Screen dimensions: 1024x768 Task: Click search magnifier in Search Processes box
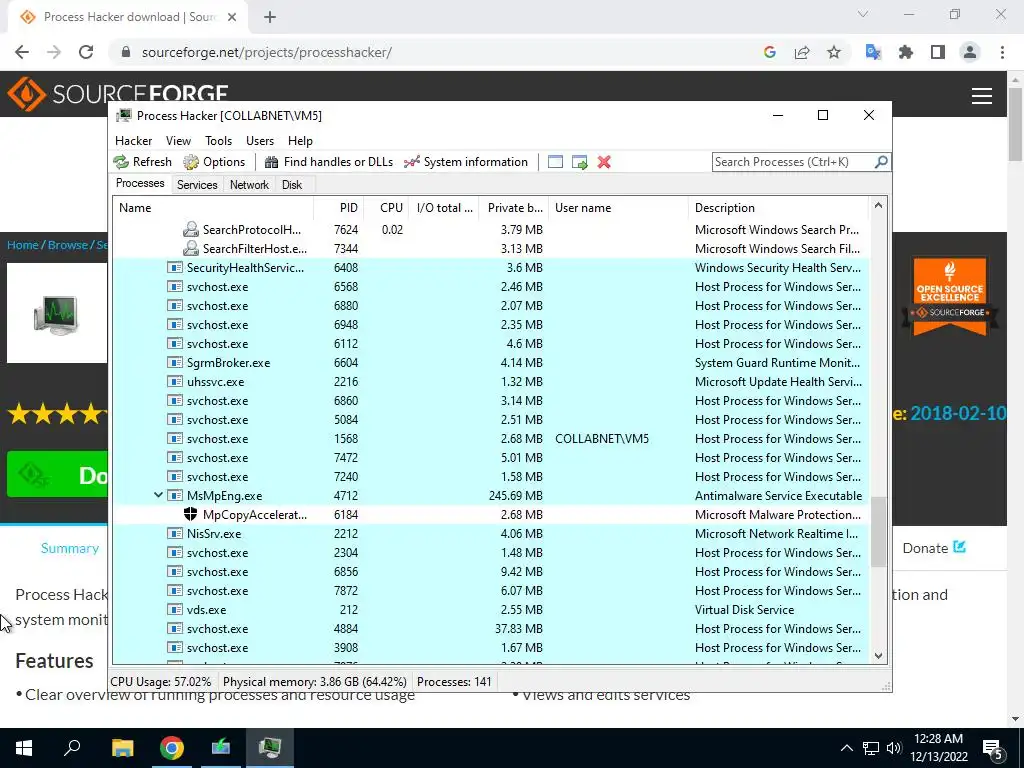881,161
